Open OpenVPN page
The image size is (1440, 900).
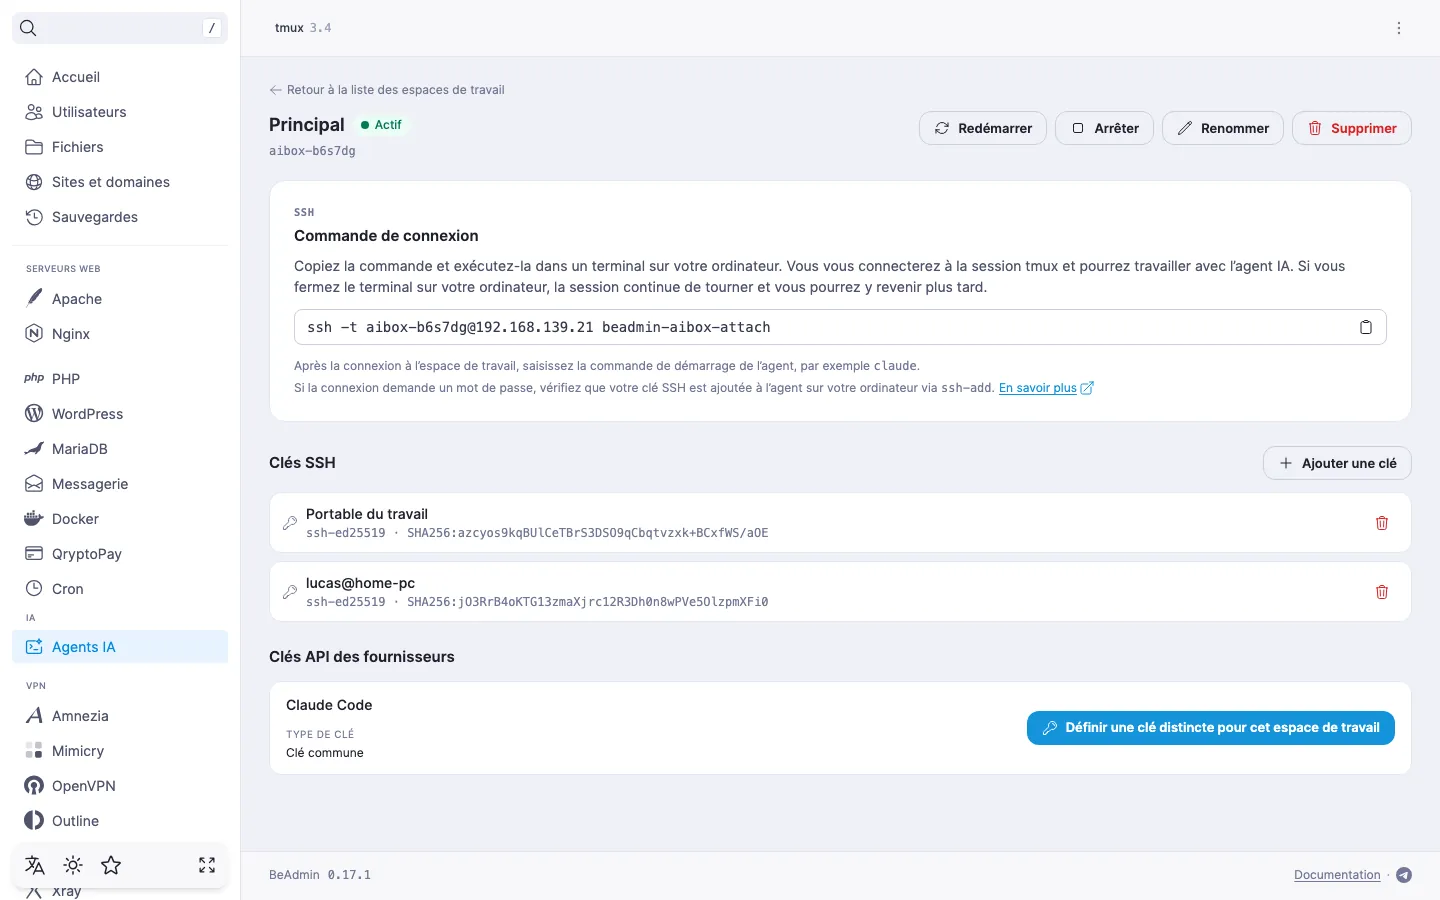(120, 786)
